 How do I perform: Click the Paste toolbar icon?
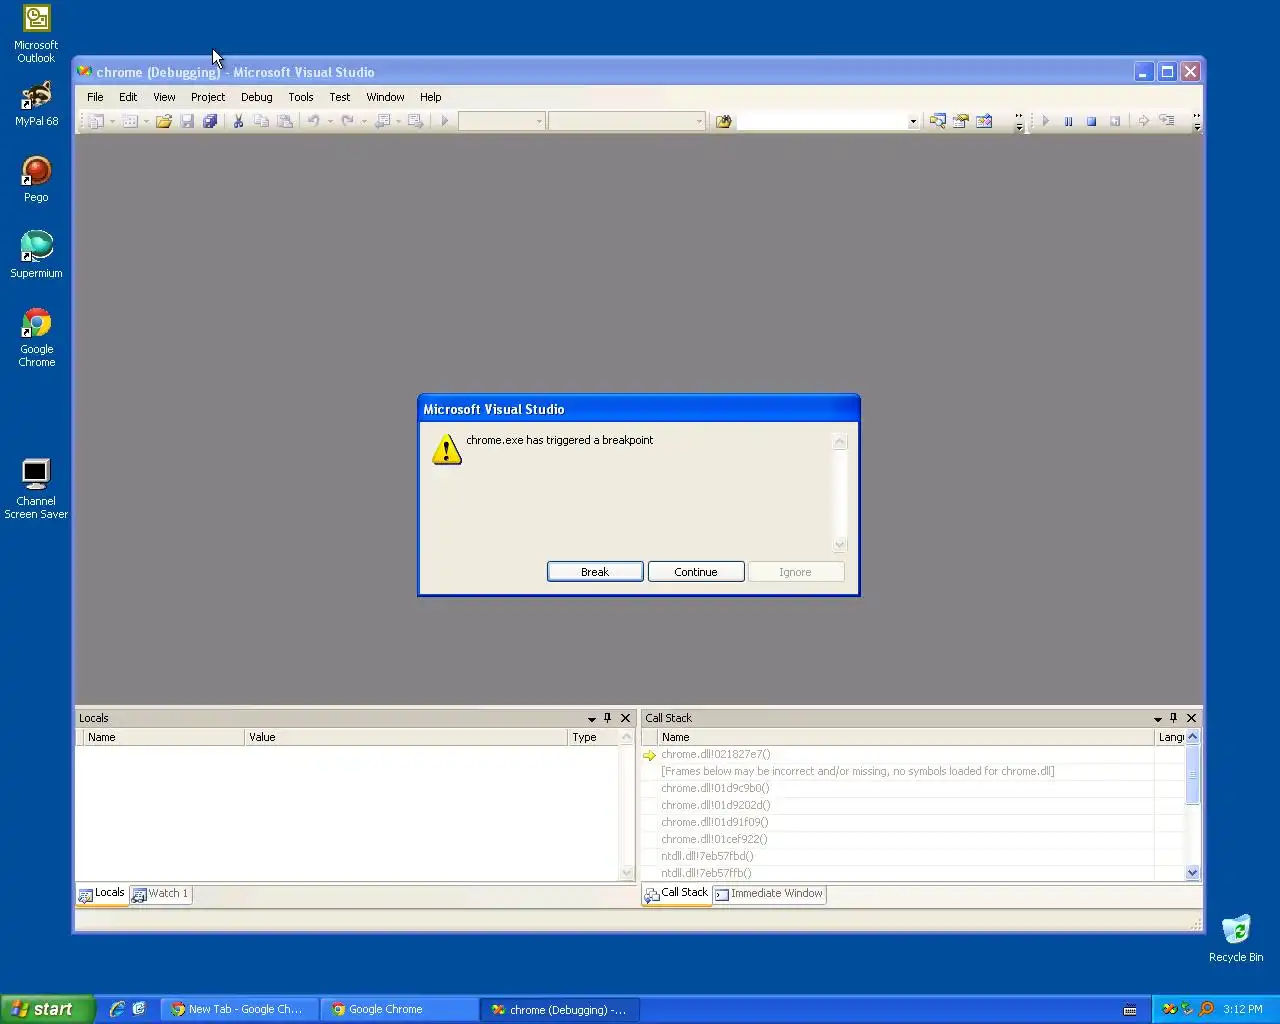point(285,121)
